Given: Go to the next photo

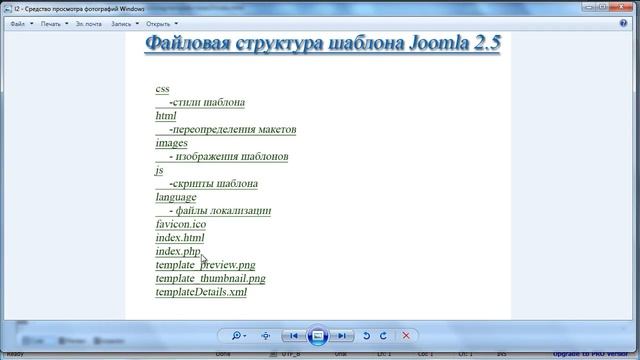Looking at the screenshot, I should click(342, 336).
